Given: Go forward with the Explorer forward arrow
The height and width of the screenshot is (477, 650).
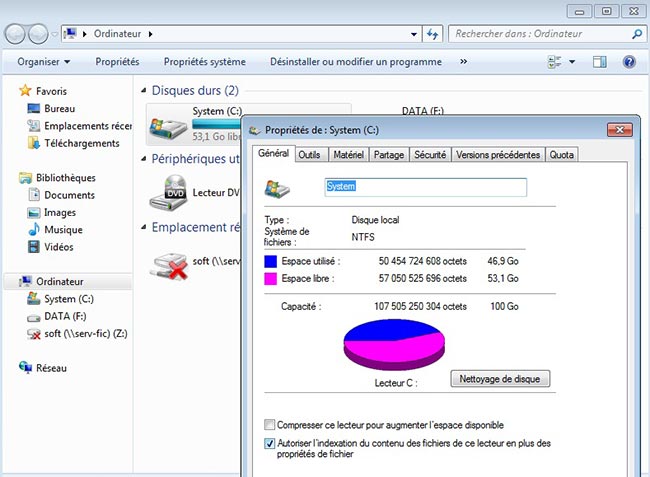Looking at the screenshot, I should click(x=38, y=34).
